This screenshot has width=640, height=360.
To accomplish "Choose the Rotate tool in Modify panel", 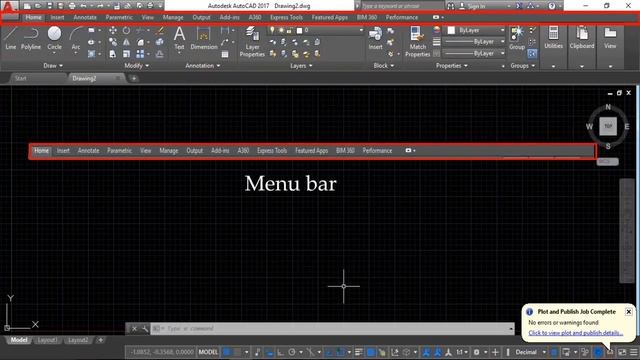I will pyautogui.click(x=127, y=31).
